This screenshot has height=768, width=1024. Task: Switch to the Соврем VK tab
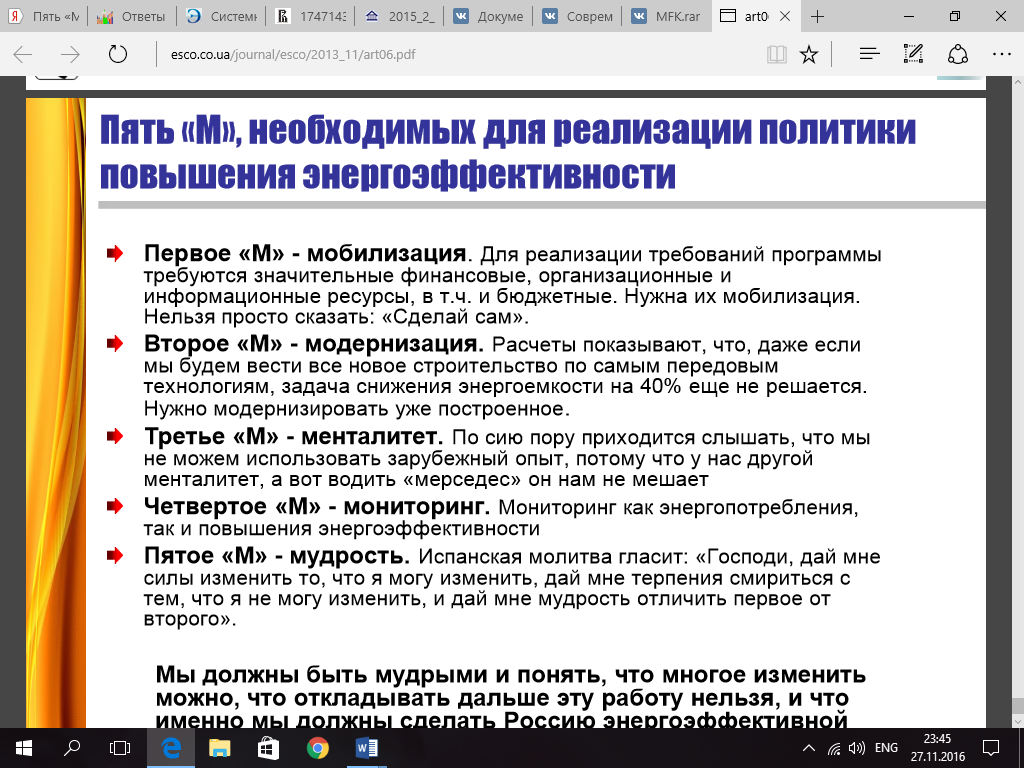click(x=577, y=16)
